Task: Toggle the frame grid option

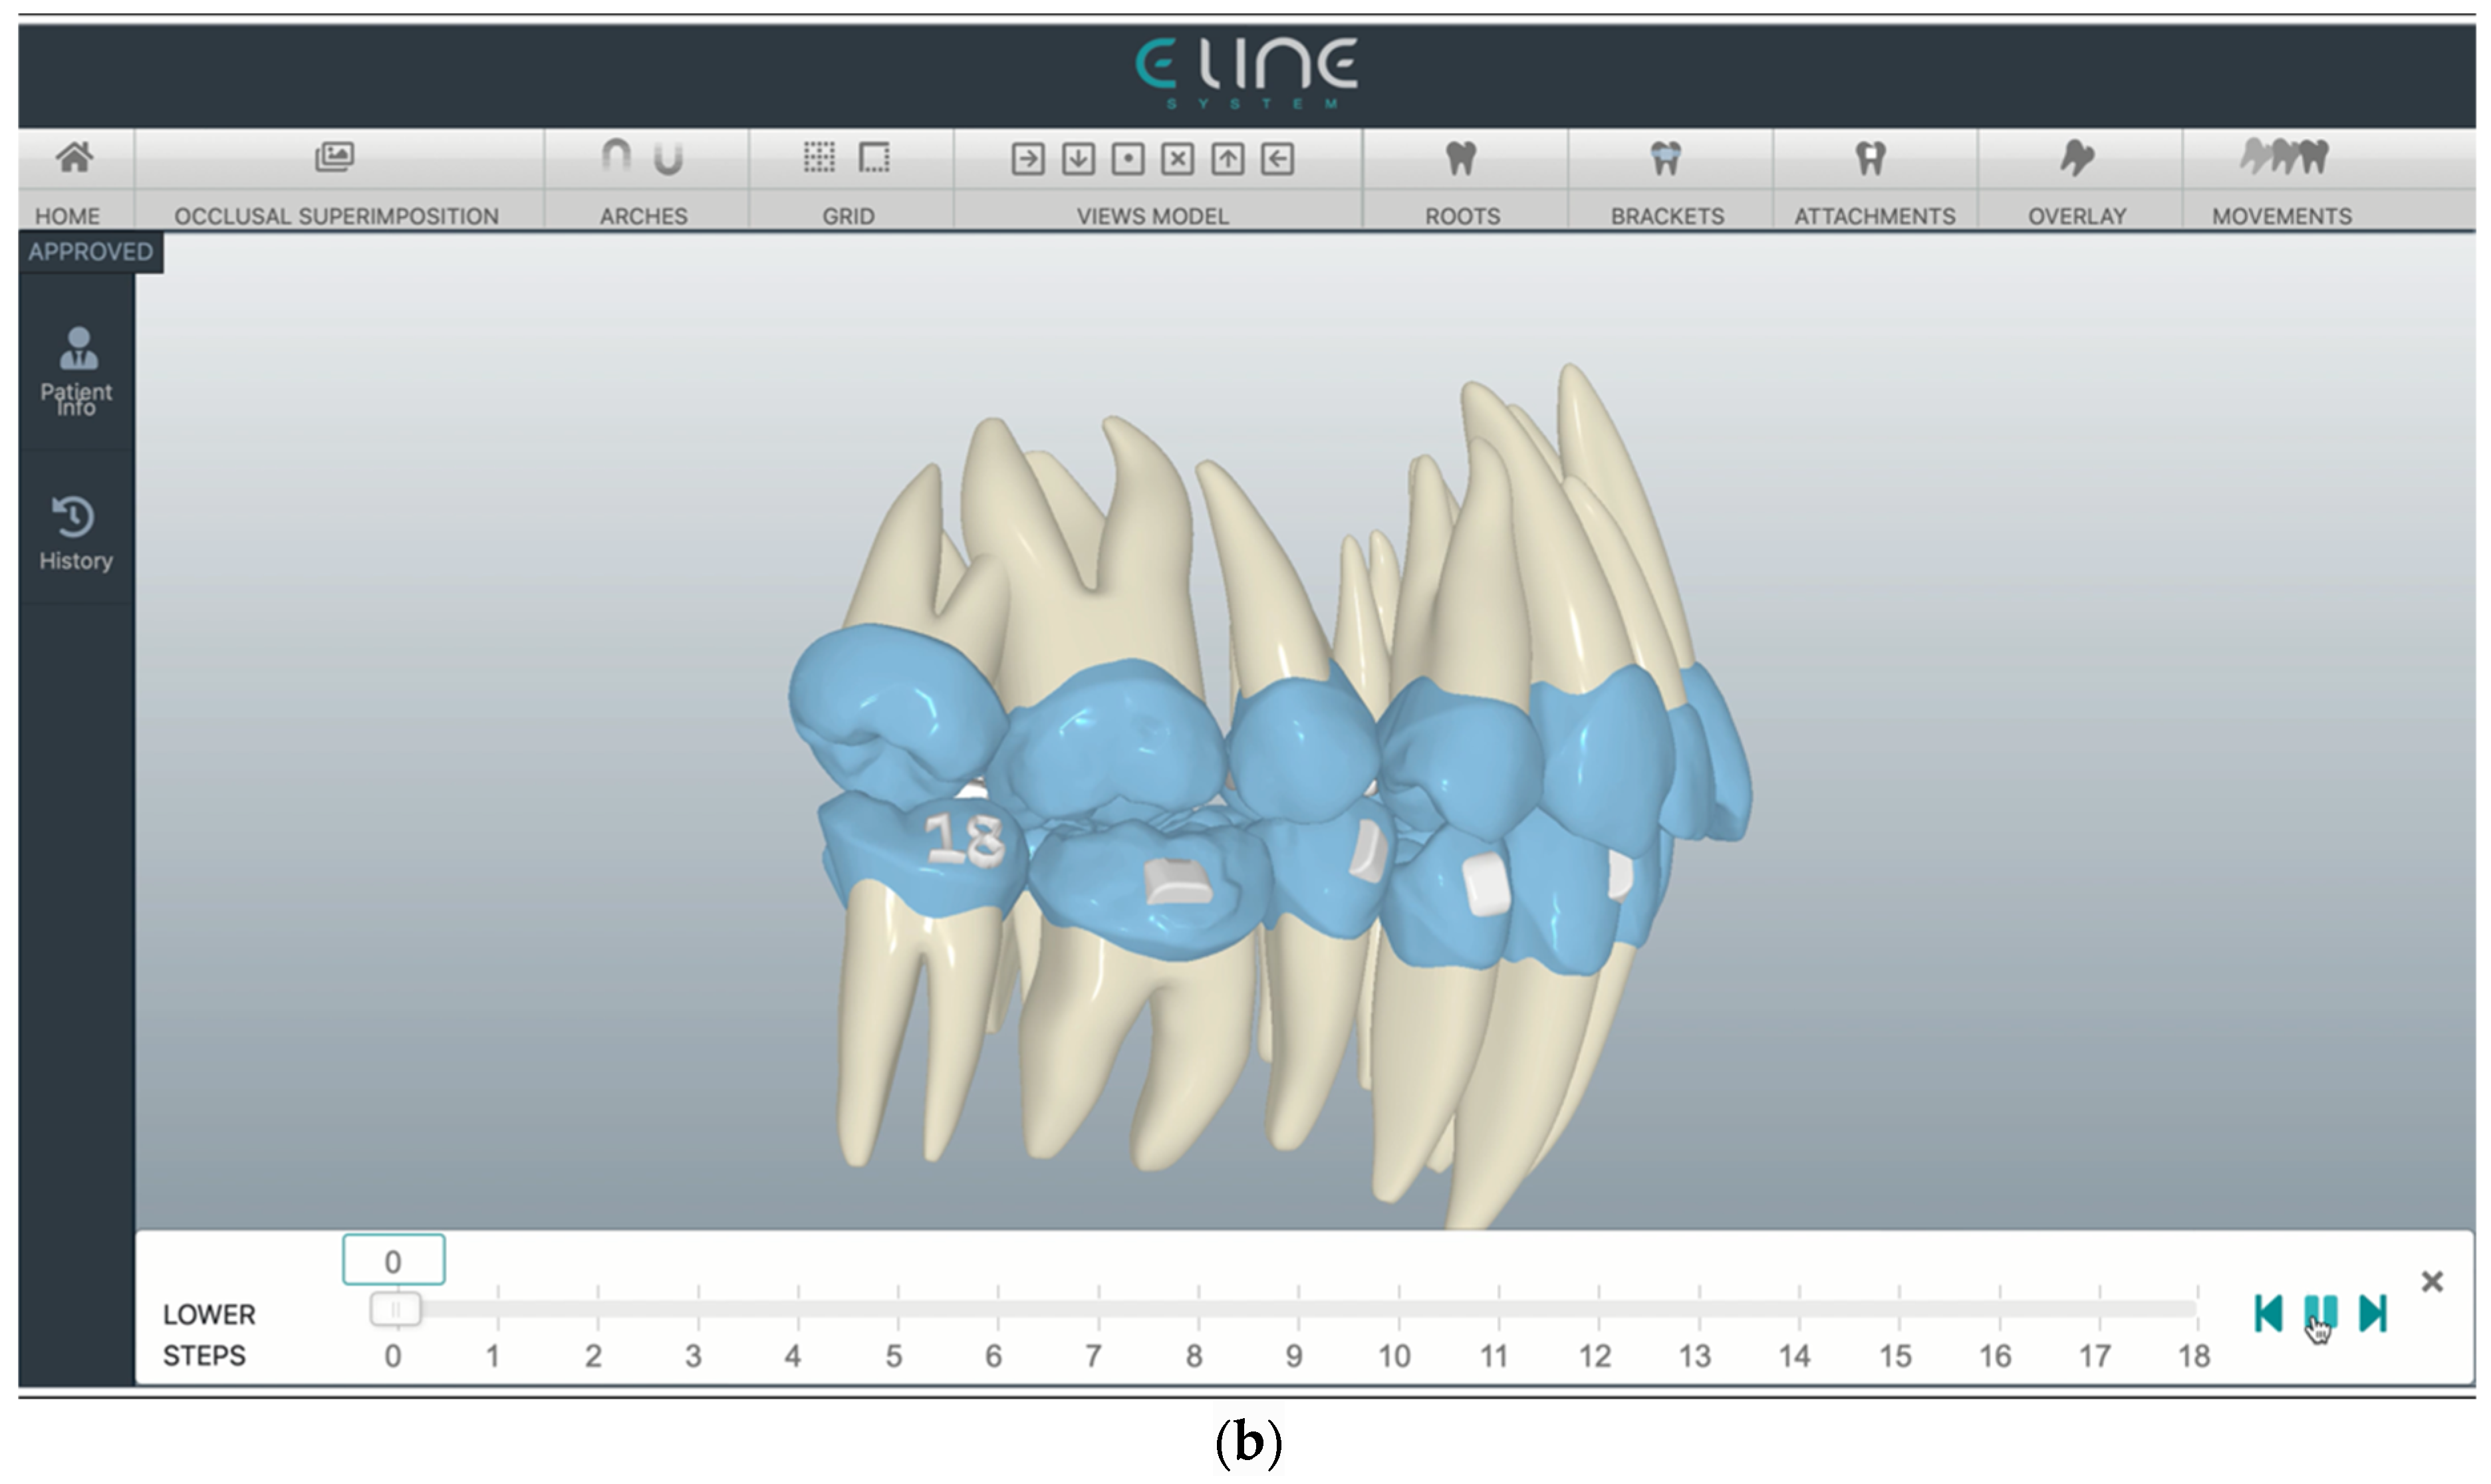Action: (x=874, y=158)
